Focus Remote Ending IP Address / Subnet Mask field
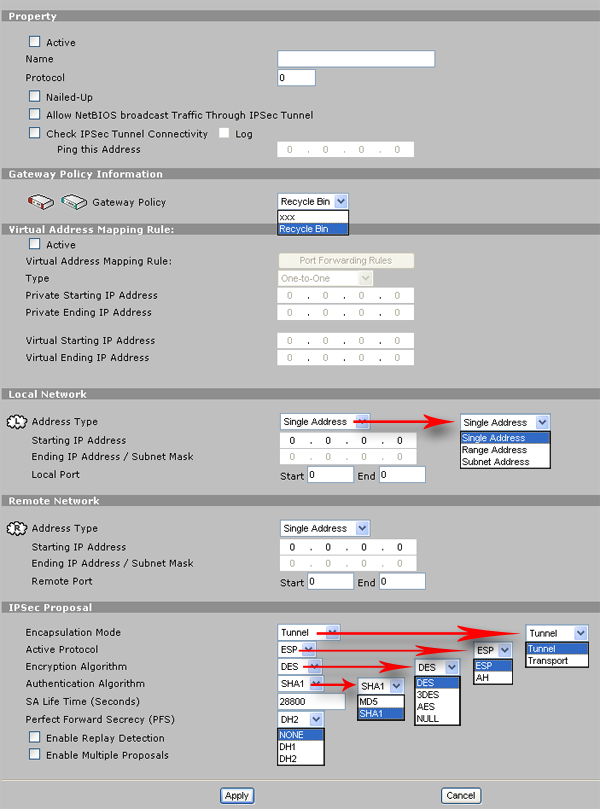Viewport: 600px width, 809px height. pos(348,563)
